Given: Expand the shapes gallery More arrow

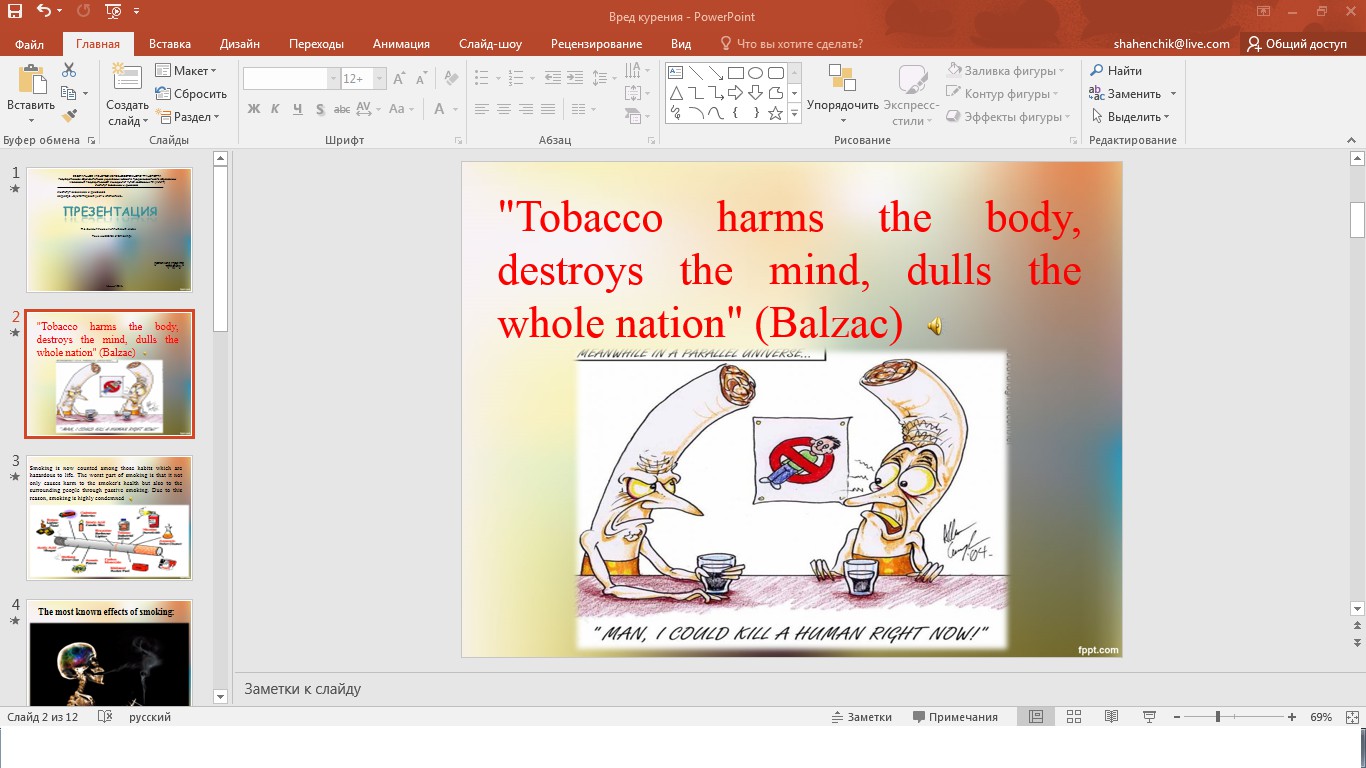Looking at the screenshot, I should (x=795, y=114).
